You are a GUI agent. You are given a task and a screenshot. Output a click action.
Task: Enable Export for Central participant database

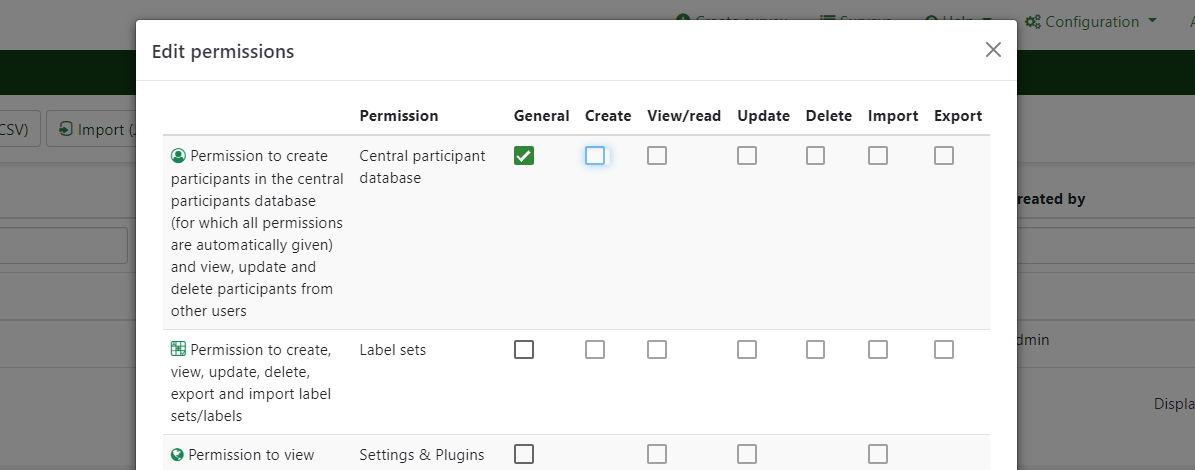944,156
